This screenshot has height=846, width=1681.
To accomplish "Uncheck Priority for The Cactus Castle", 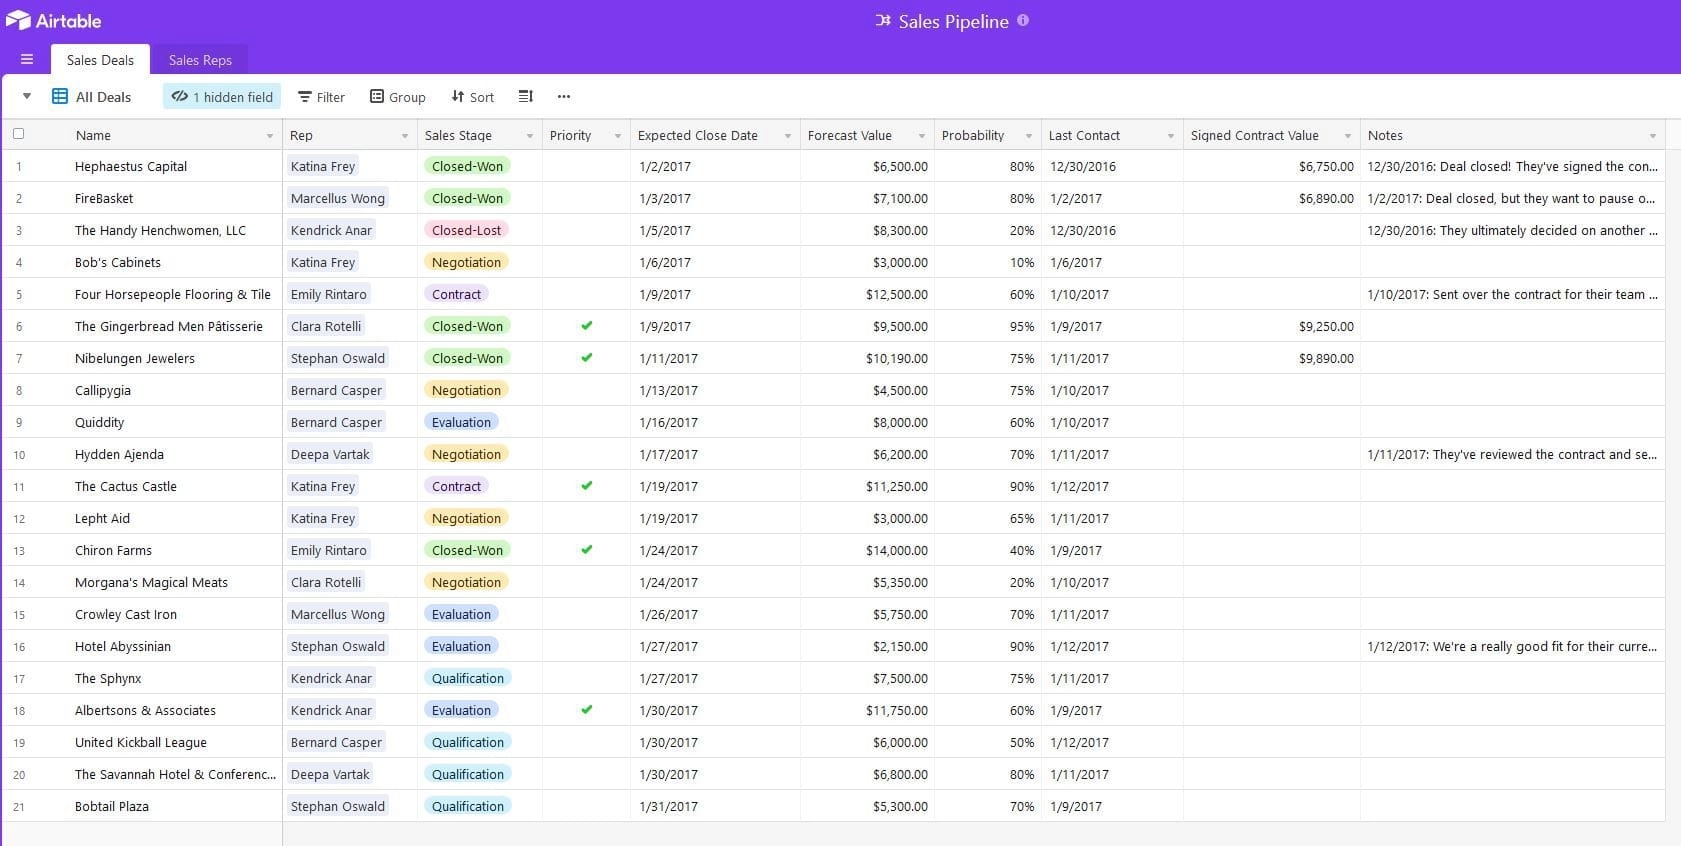I will [587, 486].
